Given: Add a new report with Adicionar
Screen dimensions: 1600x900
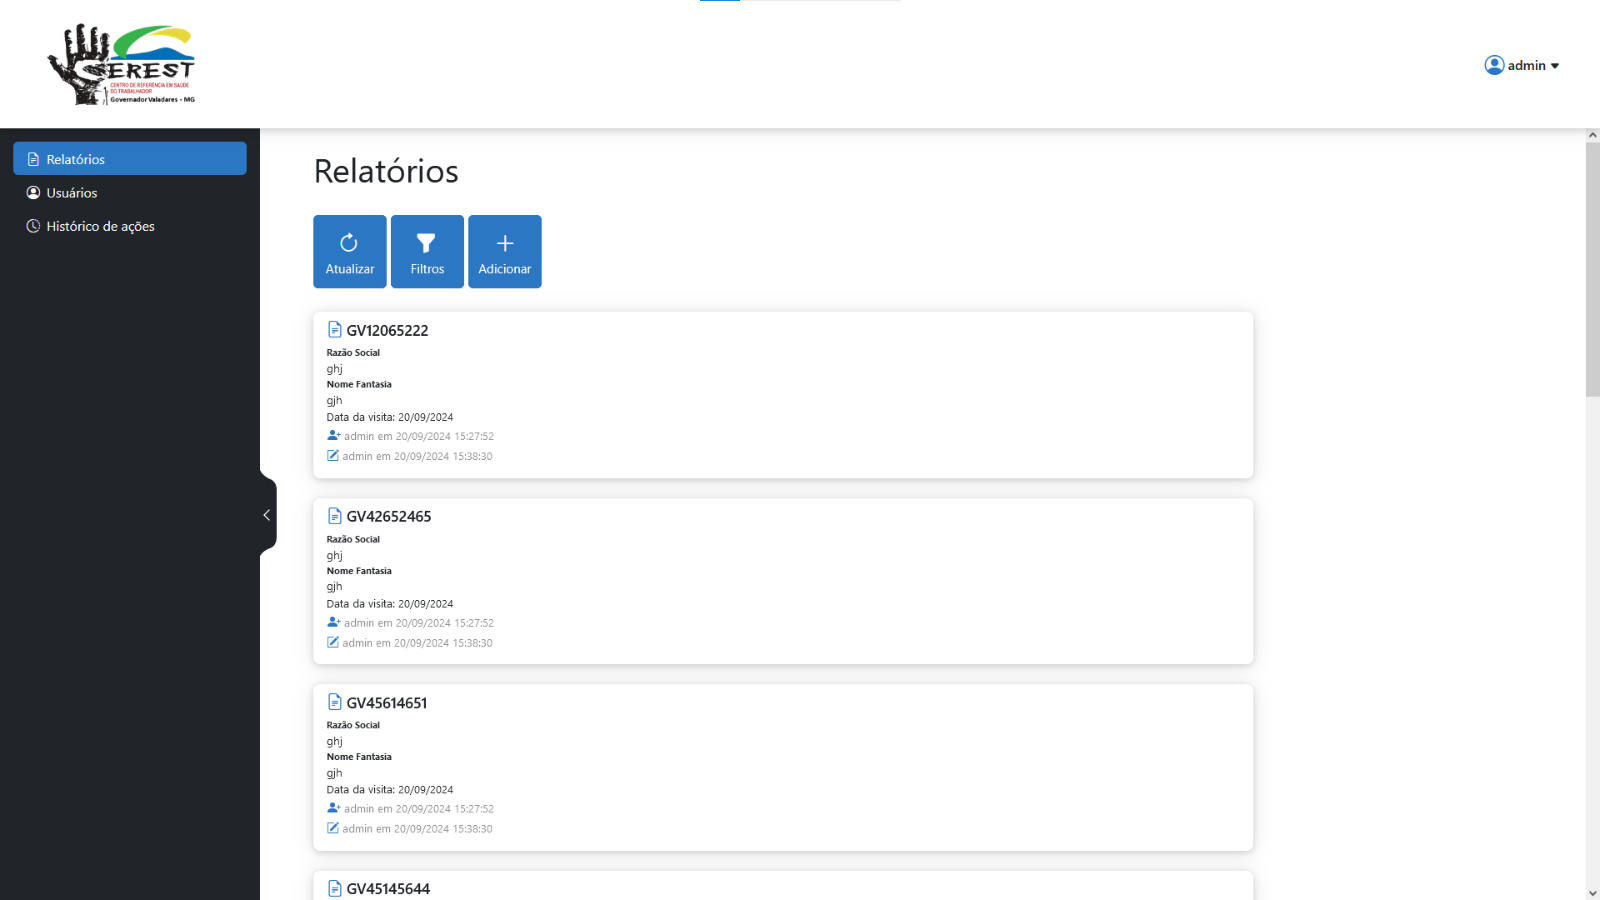Looking at the screenshot, I should (x=505, y=252).
